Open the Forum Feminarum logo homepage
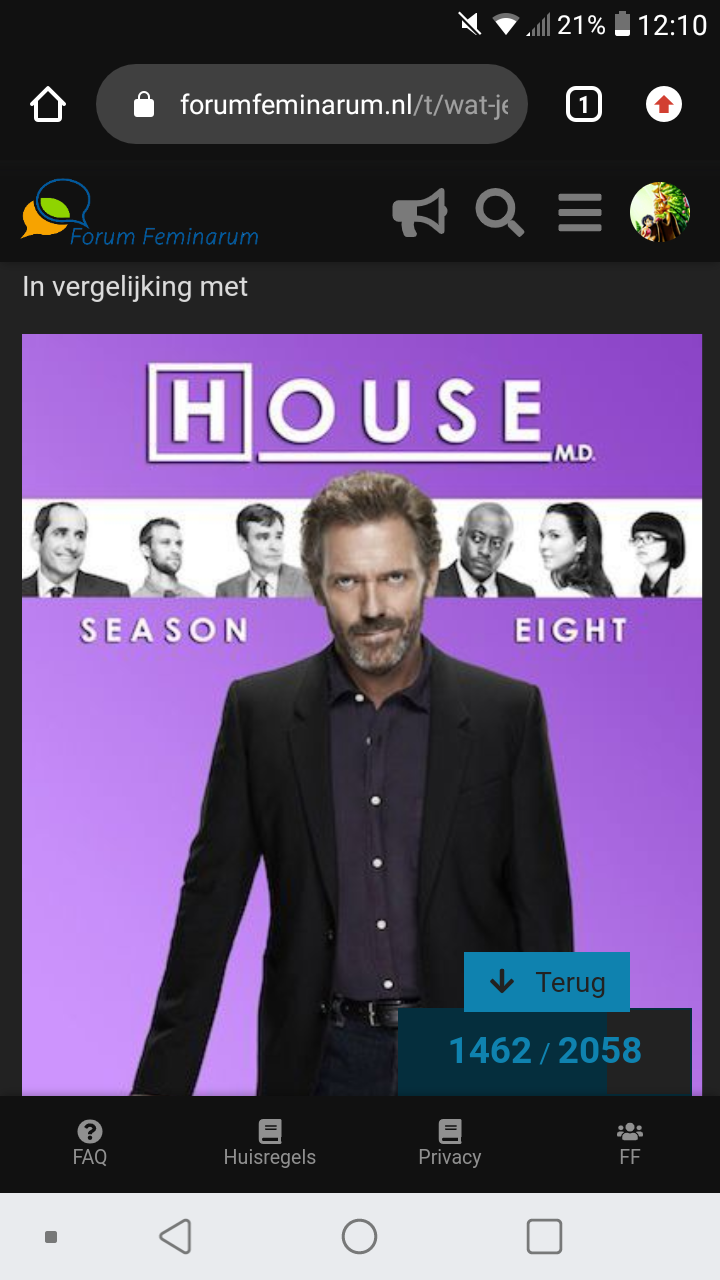The image size is (720, 1280). click(140, 212)
